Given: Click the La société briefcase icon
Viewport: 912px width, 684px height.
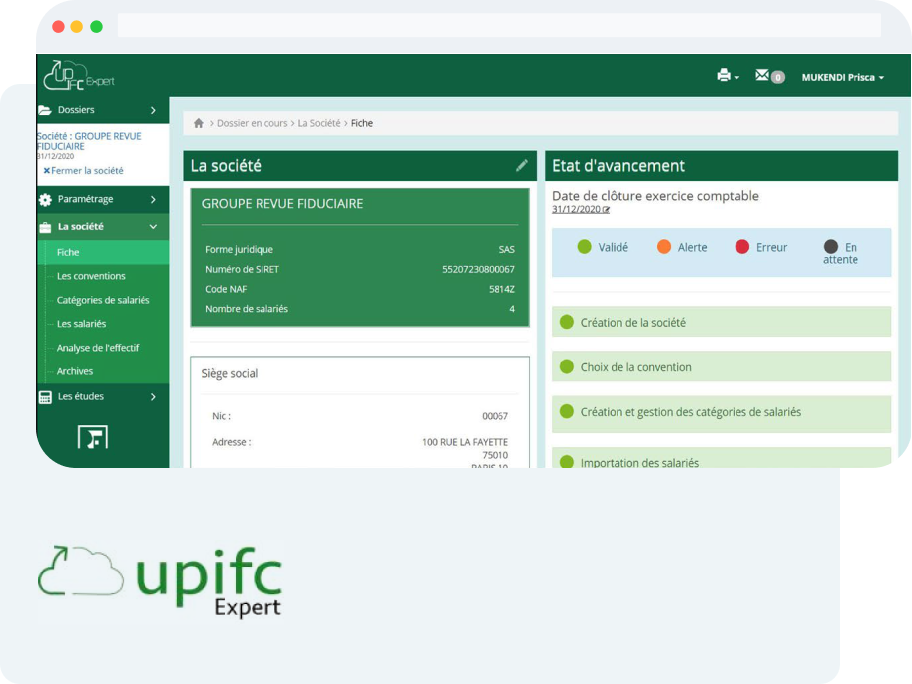Looking at the screenshot, I should pyautogui.click(x=45, y=227).
